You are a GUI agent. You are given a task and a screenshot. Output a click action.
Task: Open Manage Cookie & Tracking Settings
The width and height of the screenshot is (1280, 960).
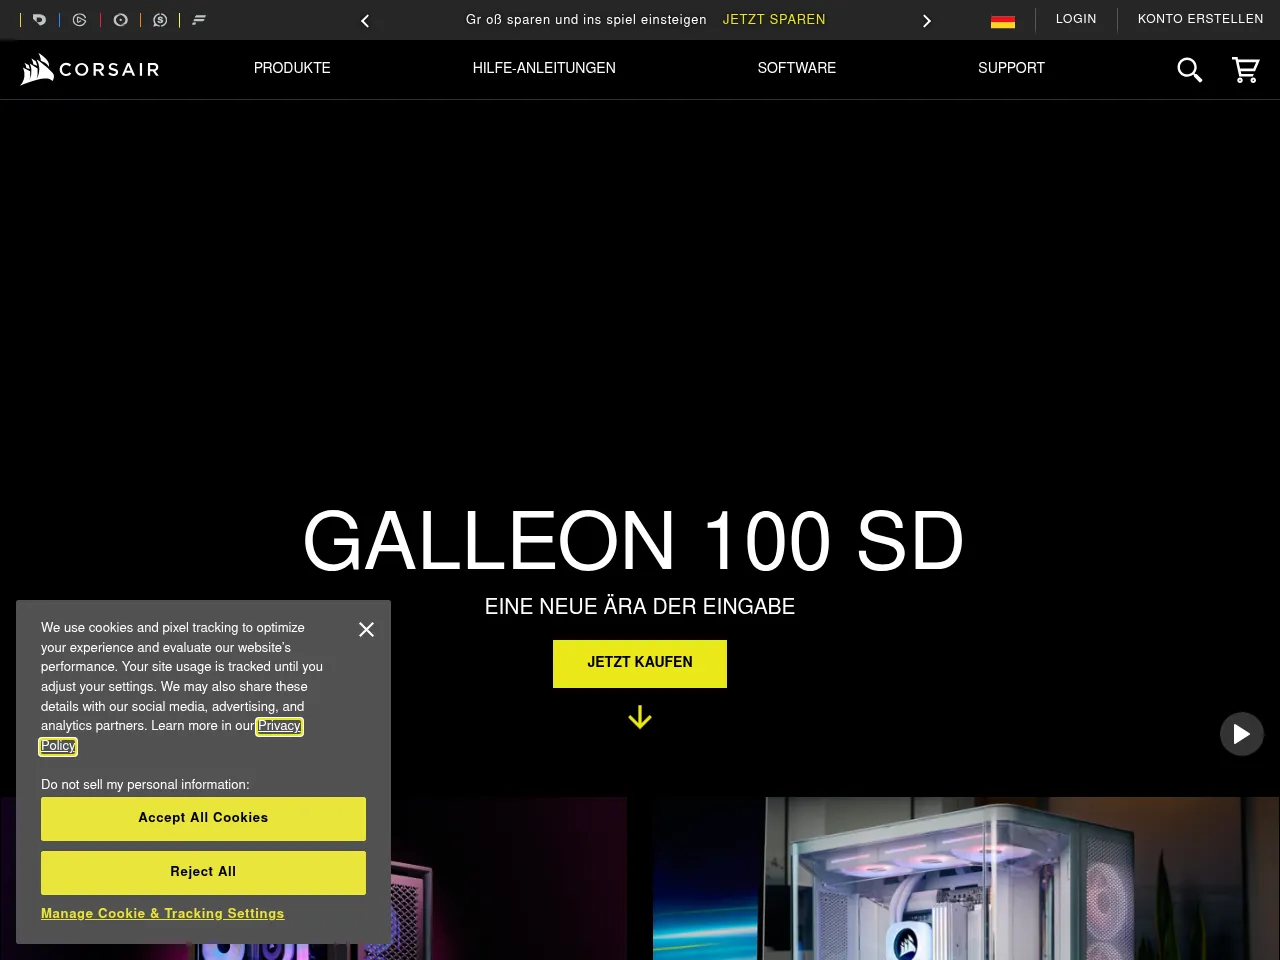[x=162, y=913]
